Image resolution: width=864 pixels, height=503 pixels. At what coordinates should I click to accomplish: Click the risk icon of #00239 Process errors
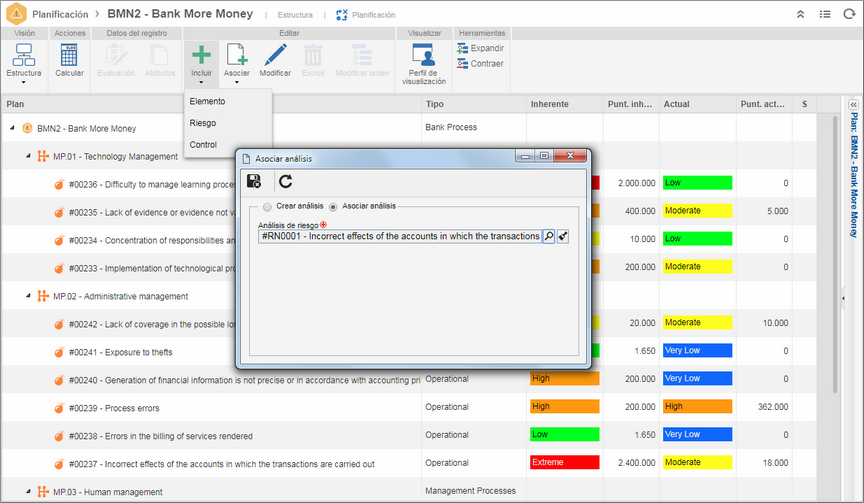(59, 408)
